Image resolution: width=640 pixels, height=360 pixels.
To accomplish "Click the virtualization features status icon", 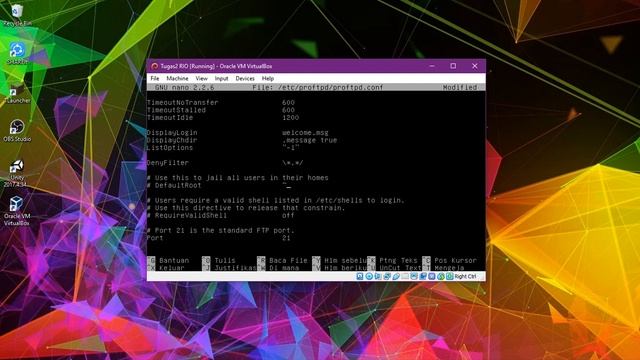I will 432,276.
